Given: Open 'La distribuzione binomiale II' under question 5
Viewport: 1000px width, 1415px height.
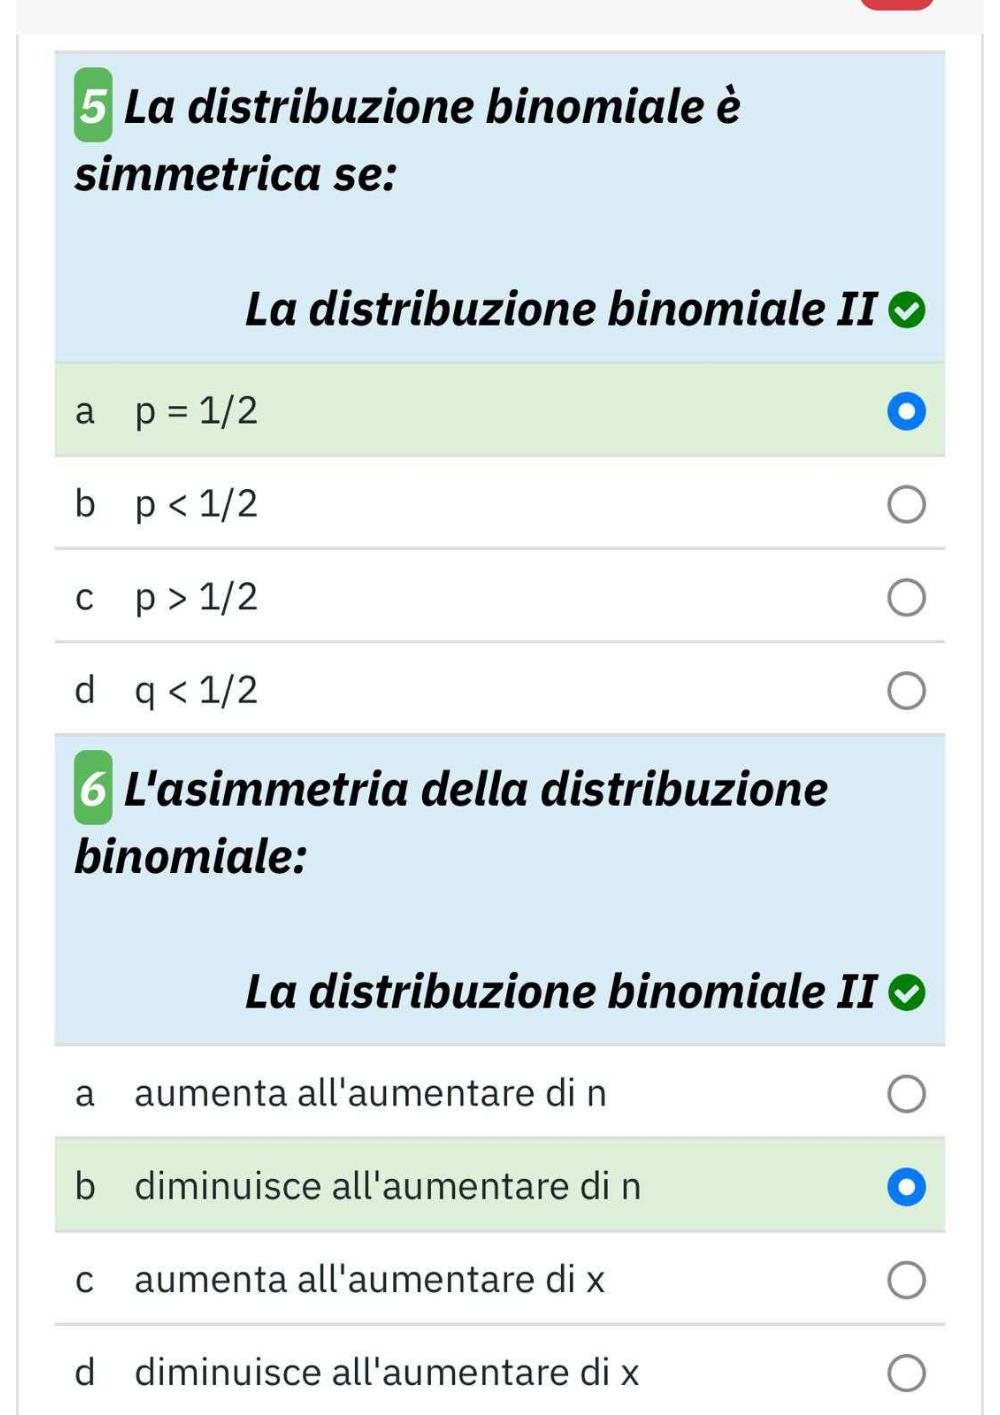Looking at the screenshot, I should point(561,309).
